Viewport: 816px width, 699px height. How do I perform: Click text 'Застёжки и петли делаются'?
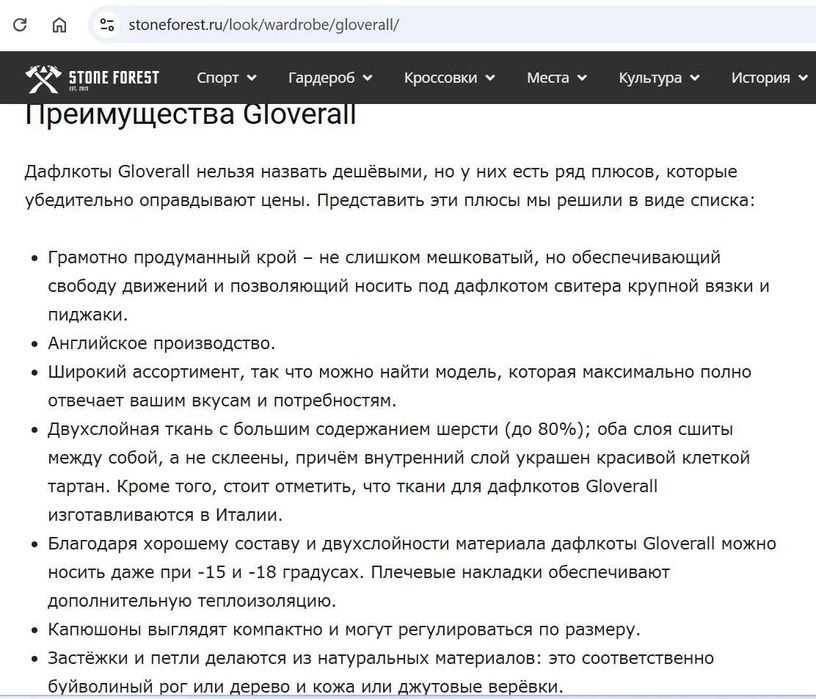(x=167, y=658)
